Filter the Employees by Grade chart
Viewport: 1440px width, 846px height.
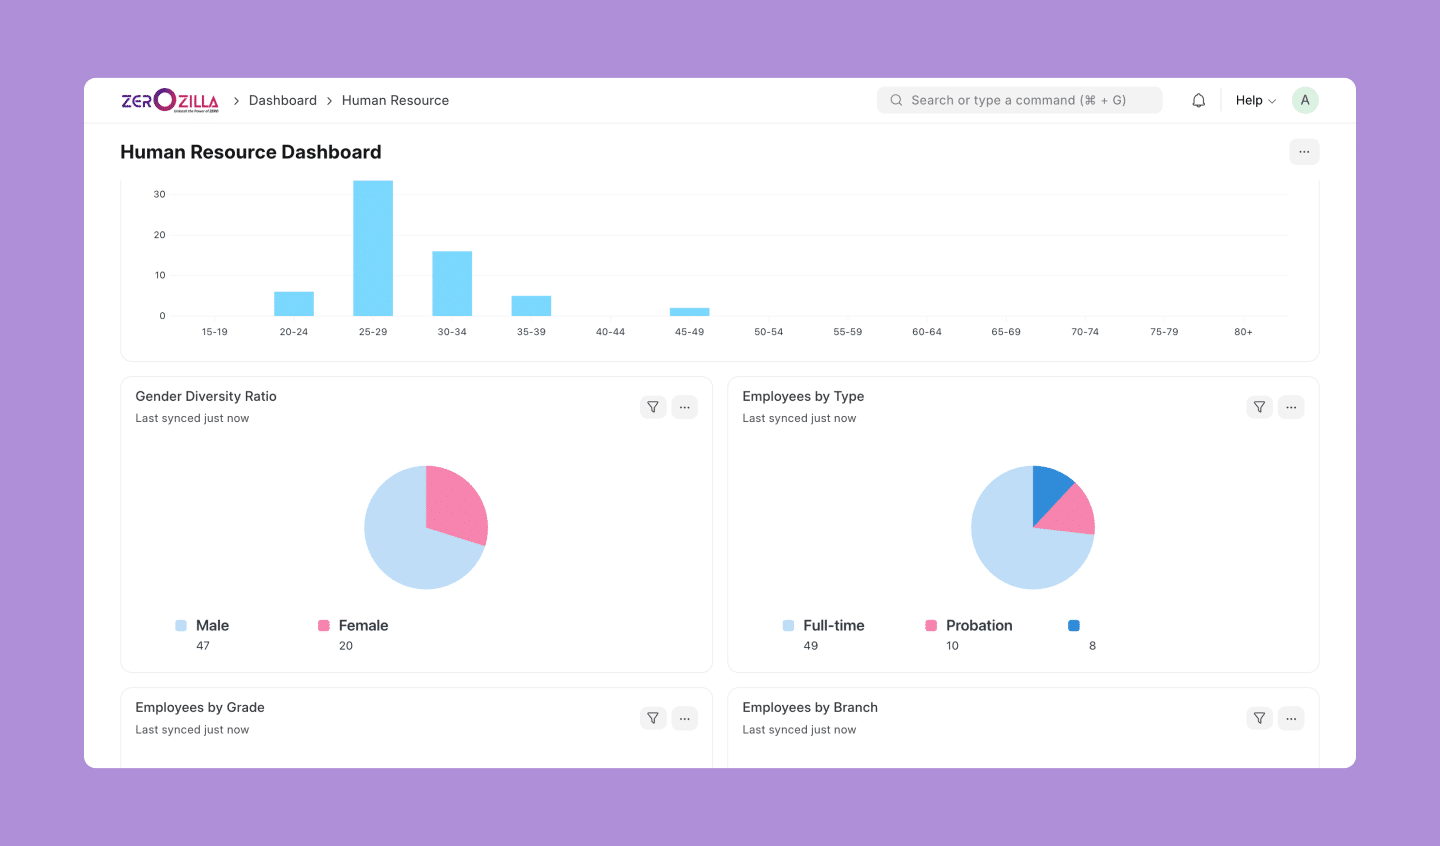tap(653, 718)
